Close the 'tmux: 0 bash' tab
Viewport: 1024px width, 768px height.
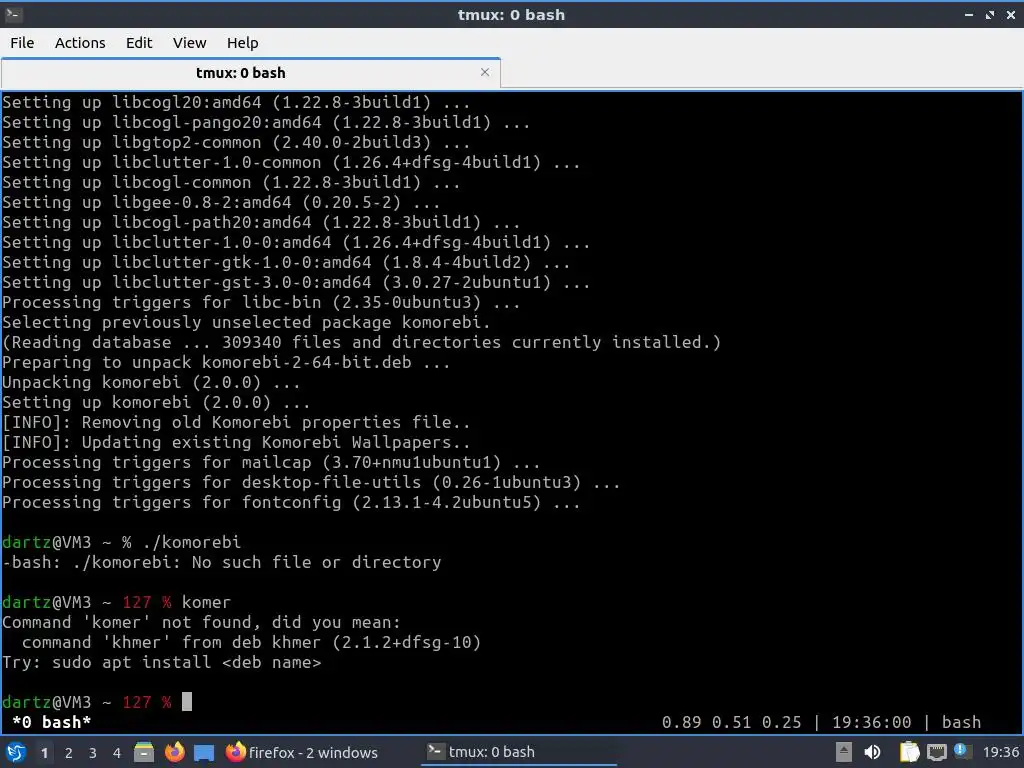[485, 72]
